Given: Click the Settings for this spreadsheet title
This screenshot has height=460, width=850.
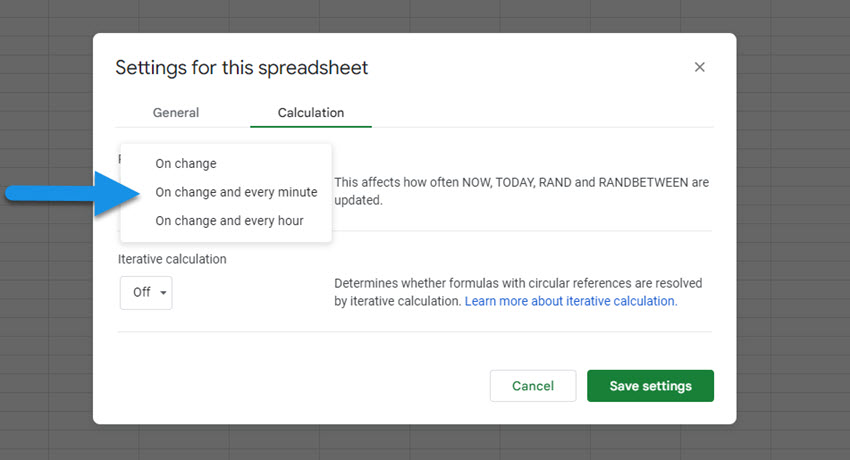Looking at the screenshot, I should [242, 68].
